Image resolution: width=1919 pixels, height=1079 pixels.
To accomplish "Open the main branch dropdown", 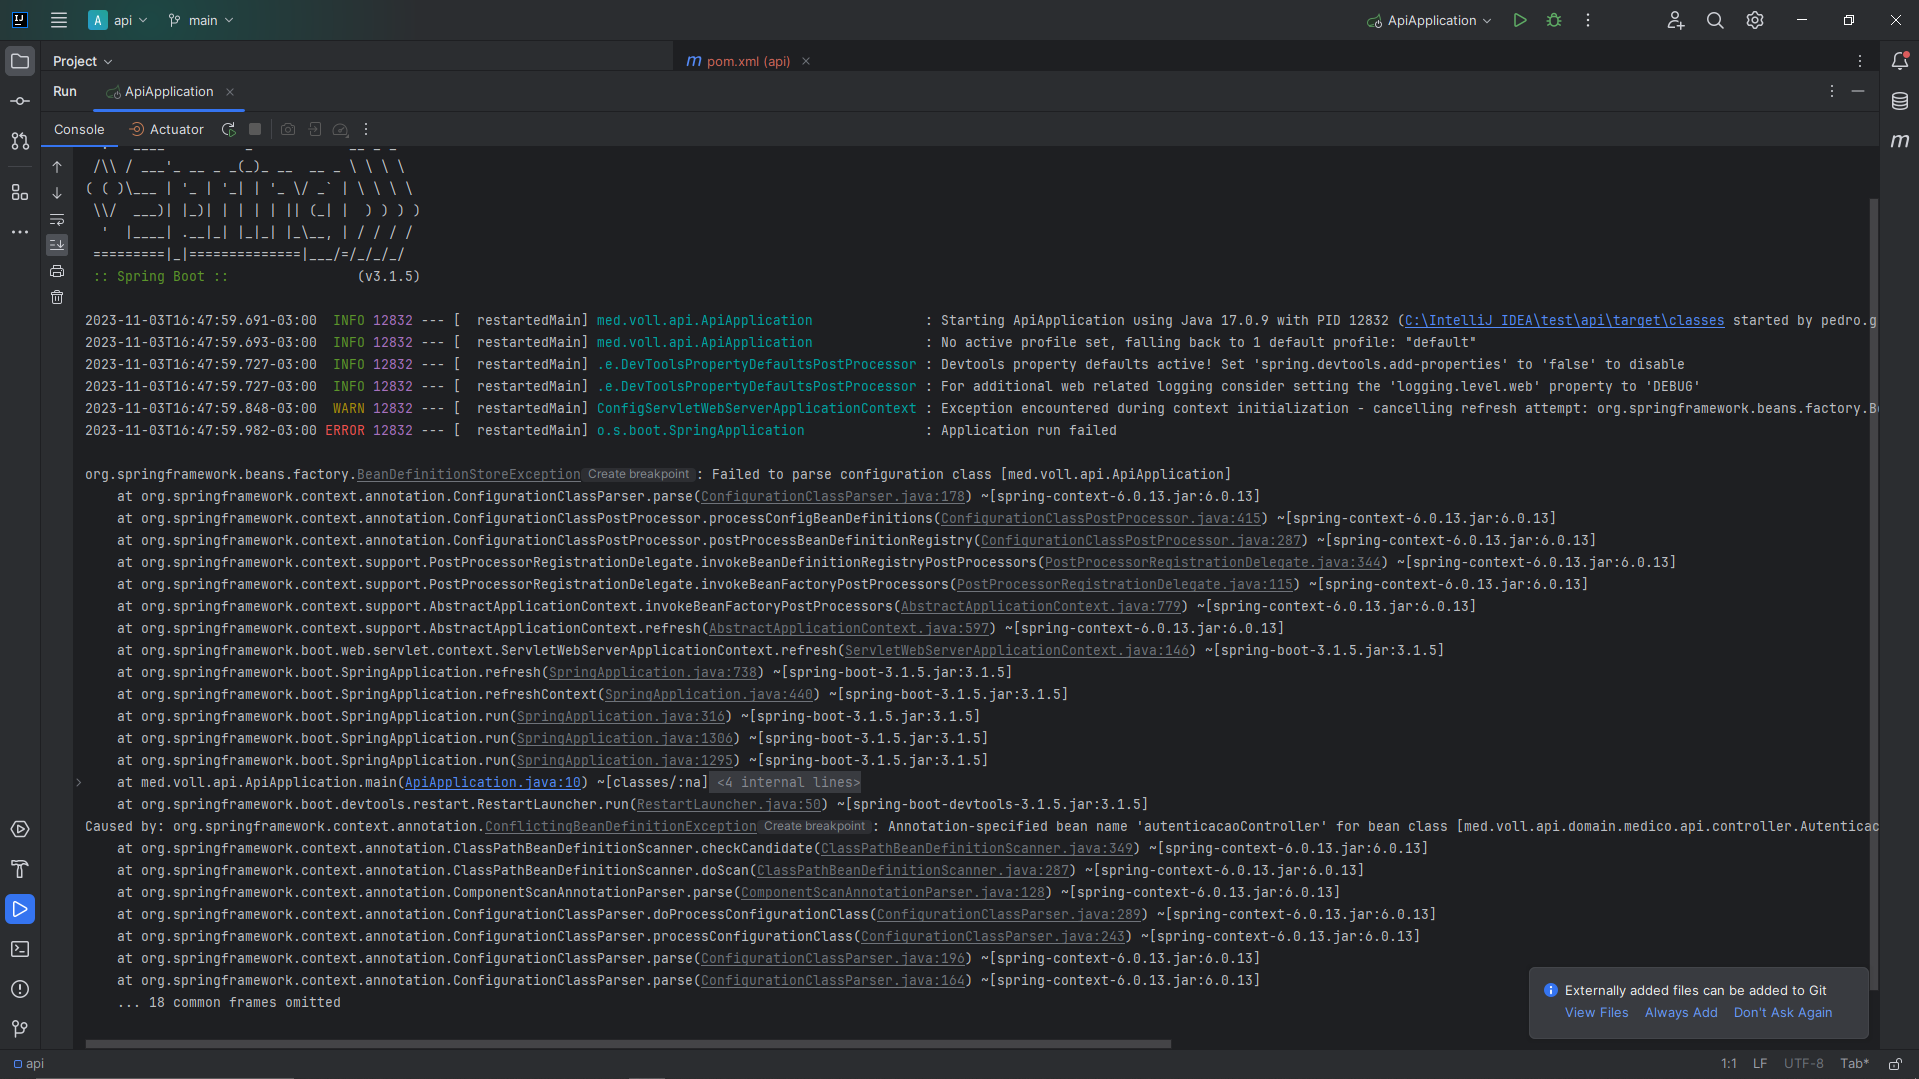I will point(201,20).
